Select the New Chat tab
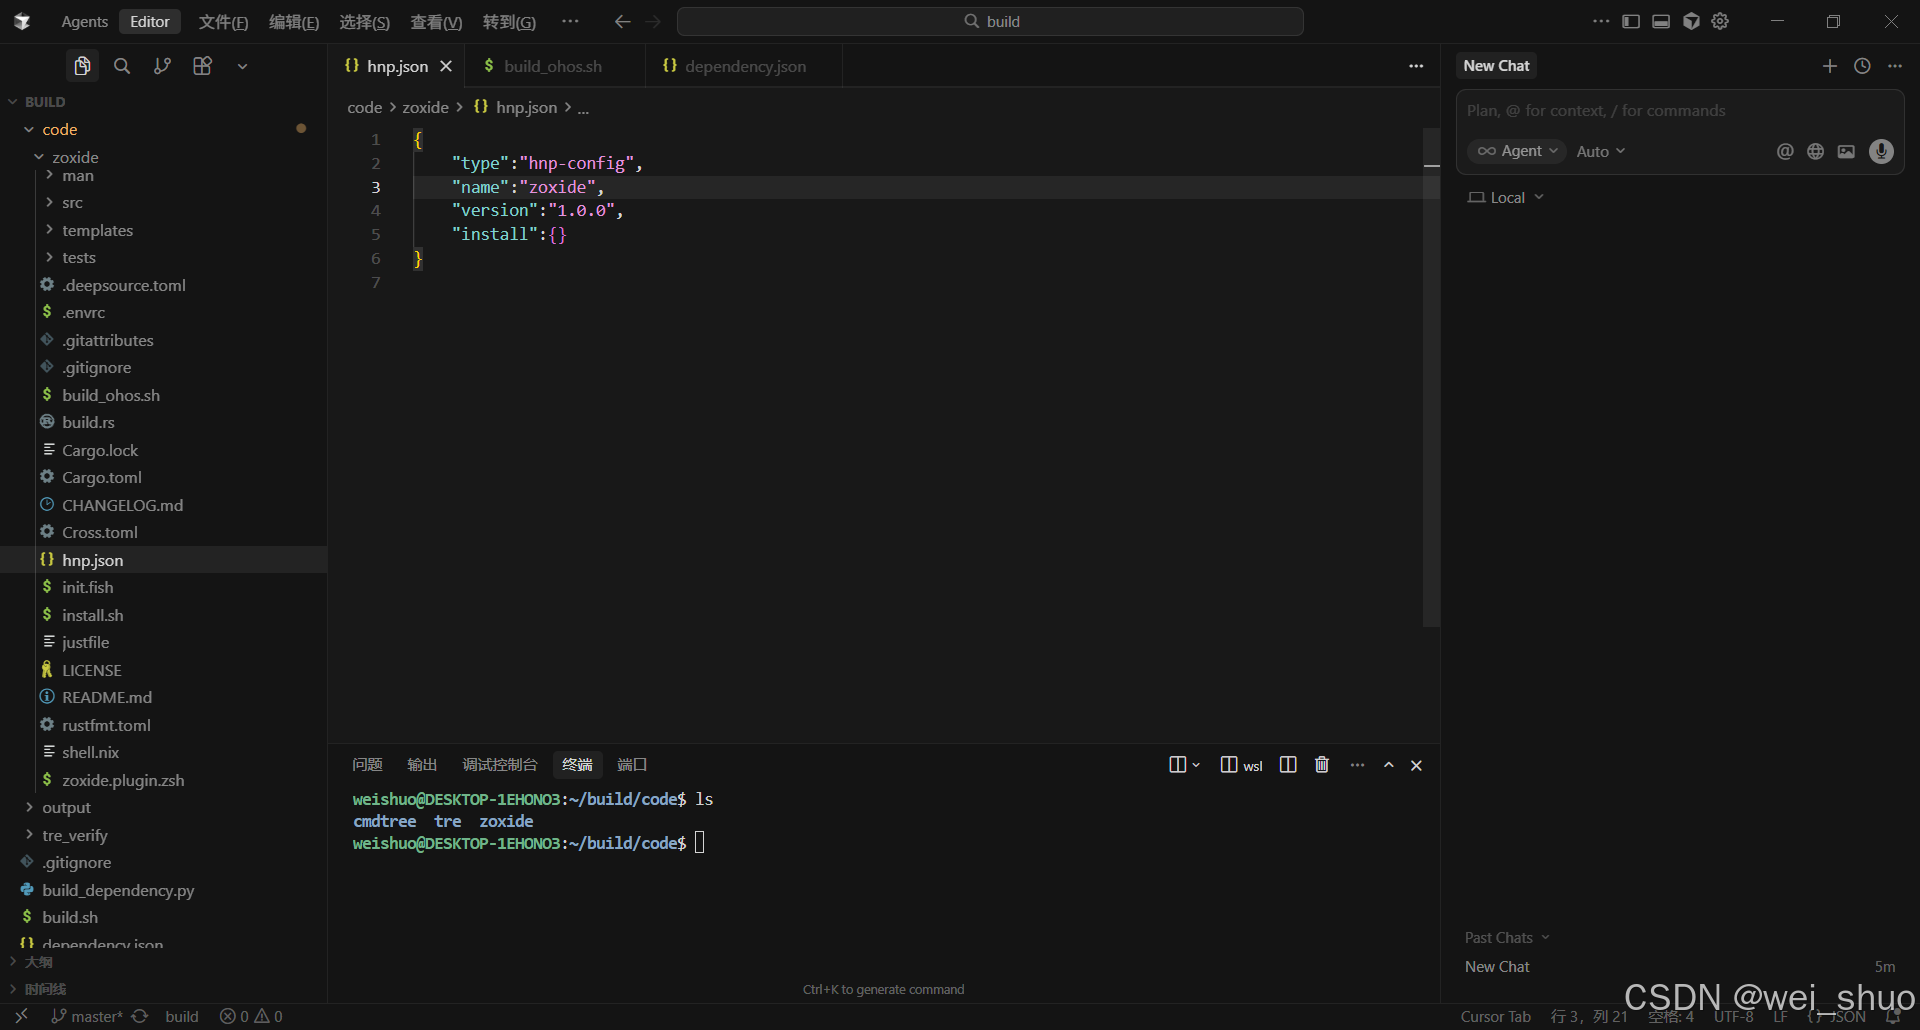Image resolution: width=1920 pixels, height=1030 pixels. coord(1496,66)
